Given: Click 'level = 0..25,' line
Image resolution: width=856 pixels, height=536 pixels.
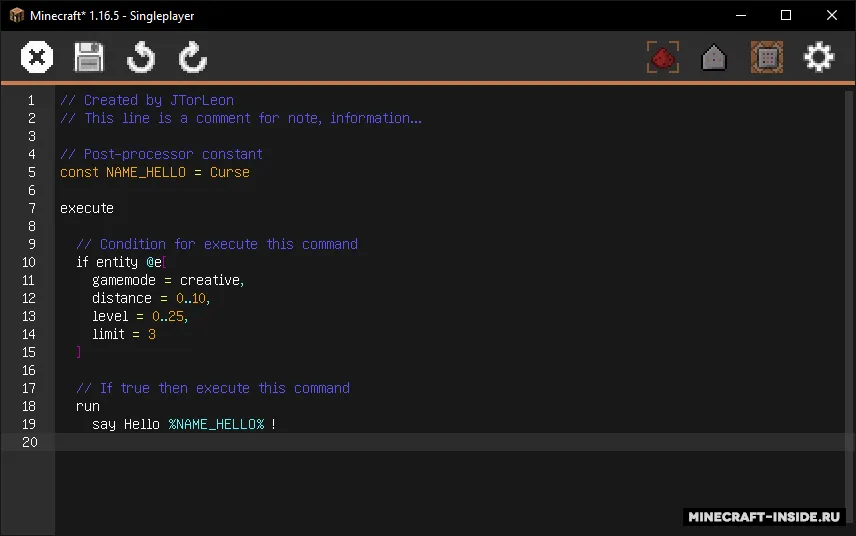Looking at the screenshot, I should [140, 317].
